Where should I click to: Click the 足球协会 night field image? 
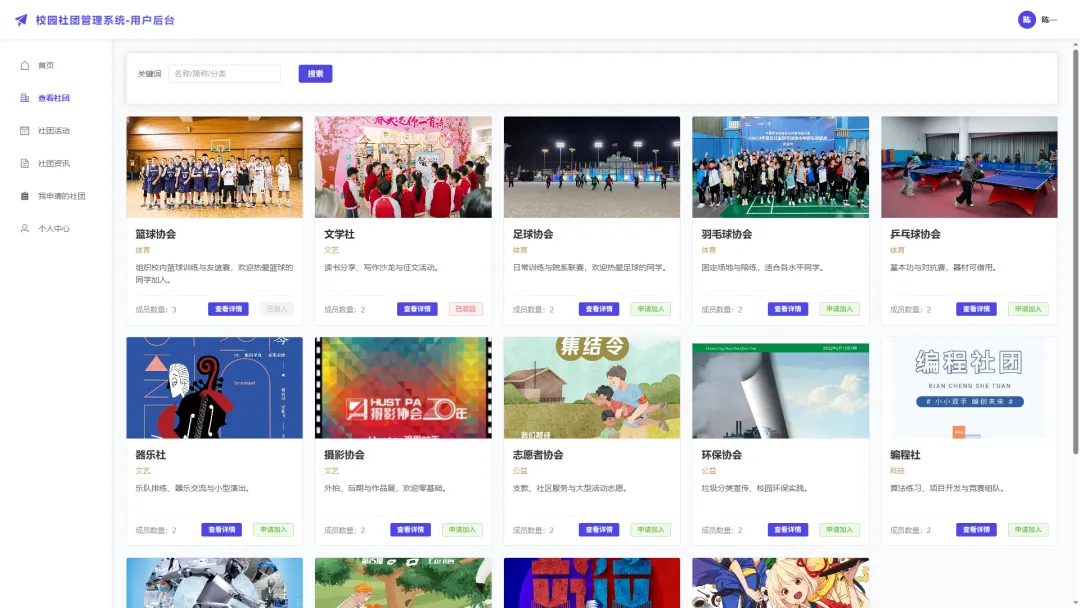click(x=592, y=167)
